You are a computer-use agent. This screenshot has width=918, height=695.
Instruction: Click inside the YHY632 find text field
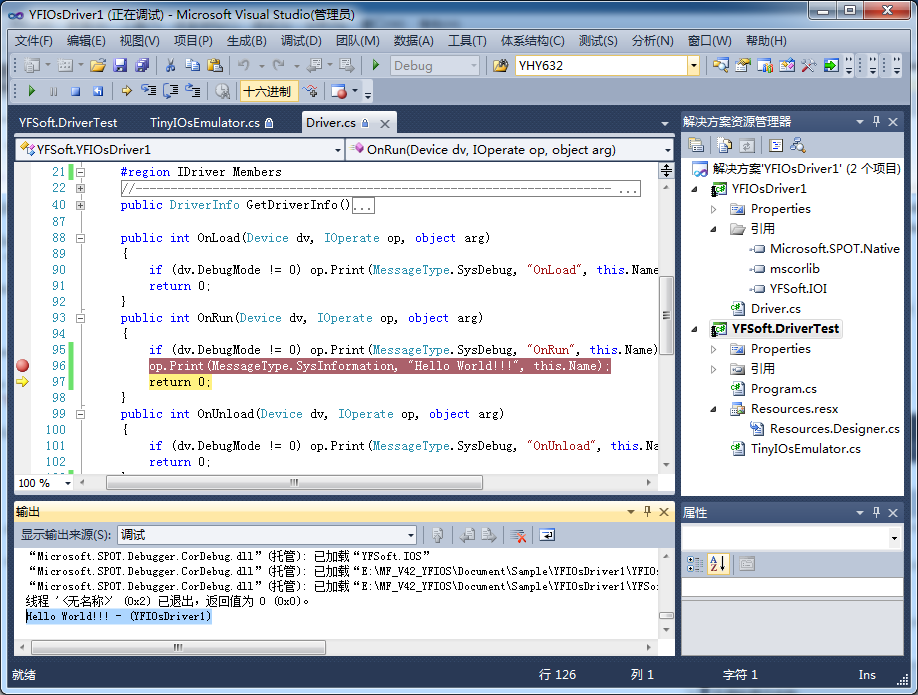[x=601, y=66]
